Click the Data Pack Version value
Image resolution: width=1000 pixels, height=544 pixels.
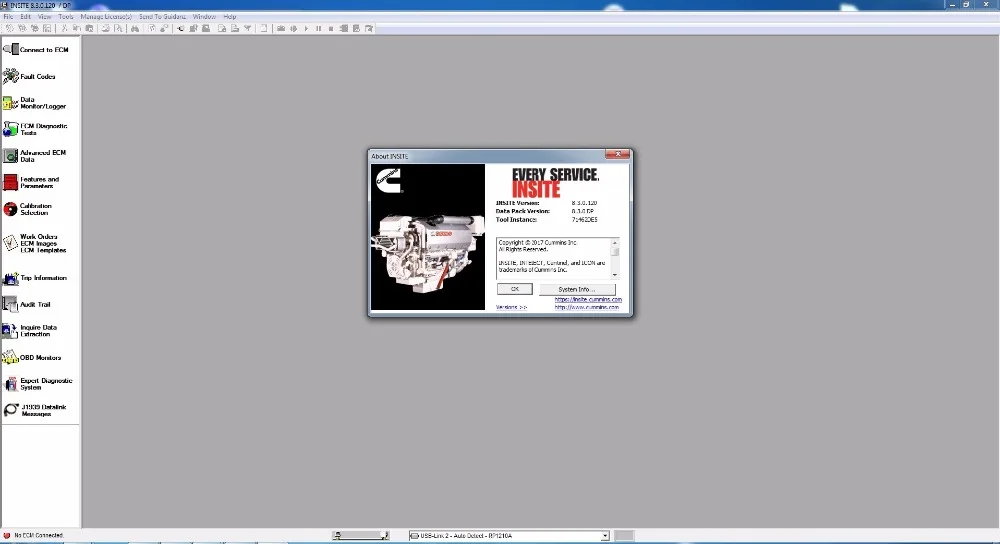(x=582, y=211)
